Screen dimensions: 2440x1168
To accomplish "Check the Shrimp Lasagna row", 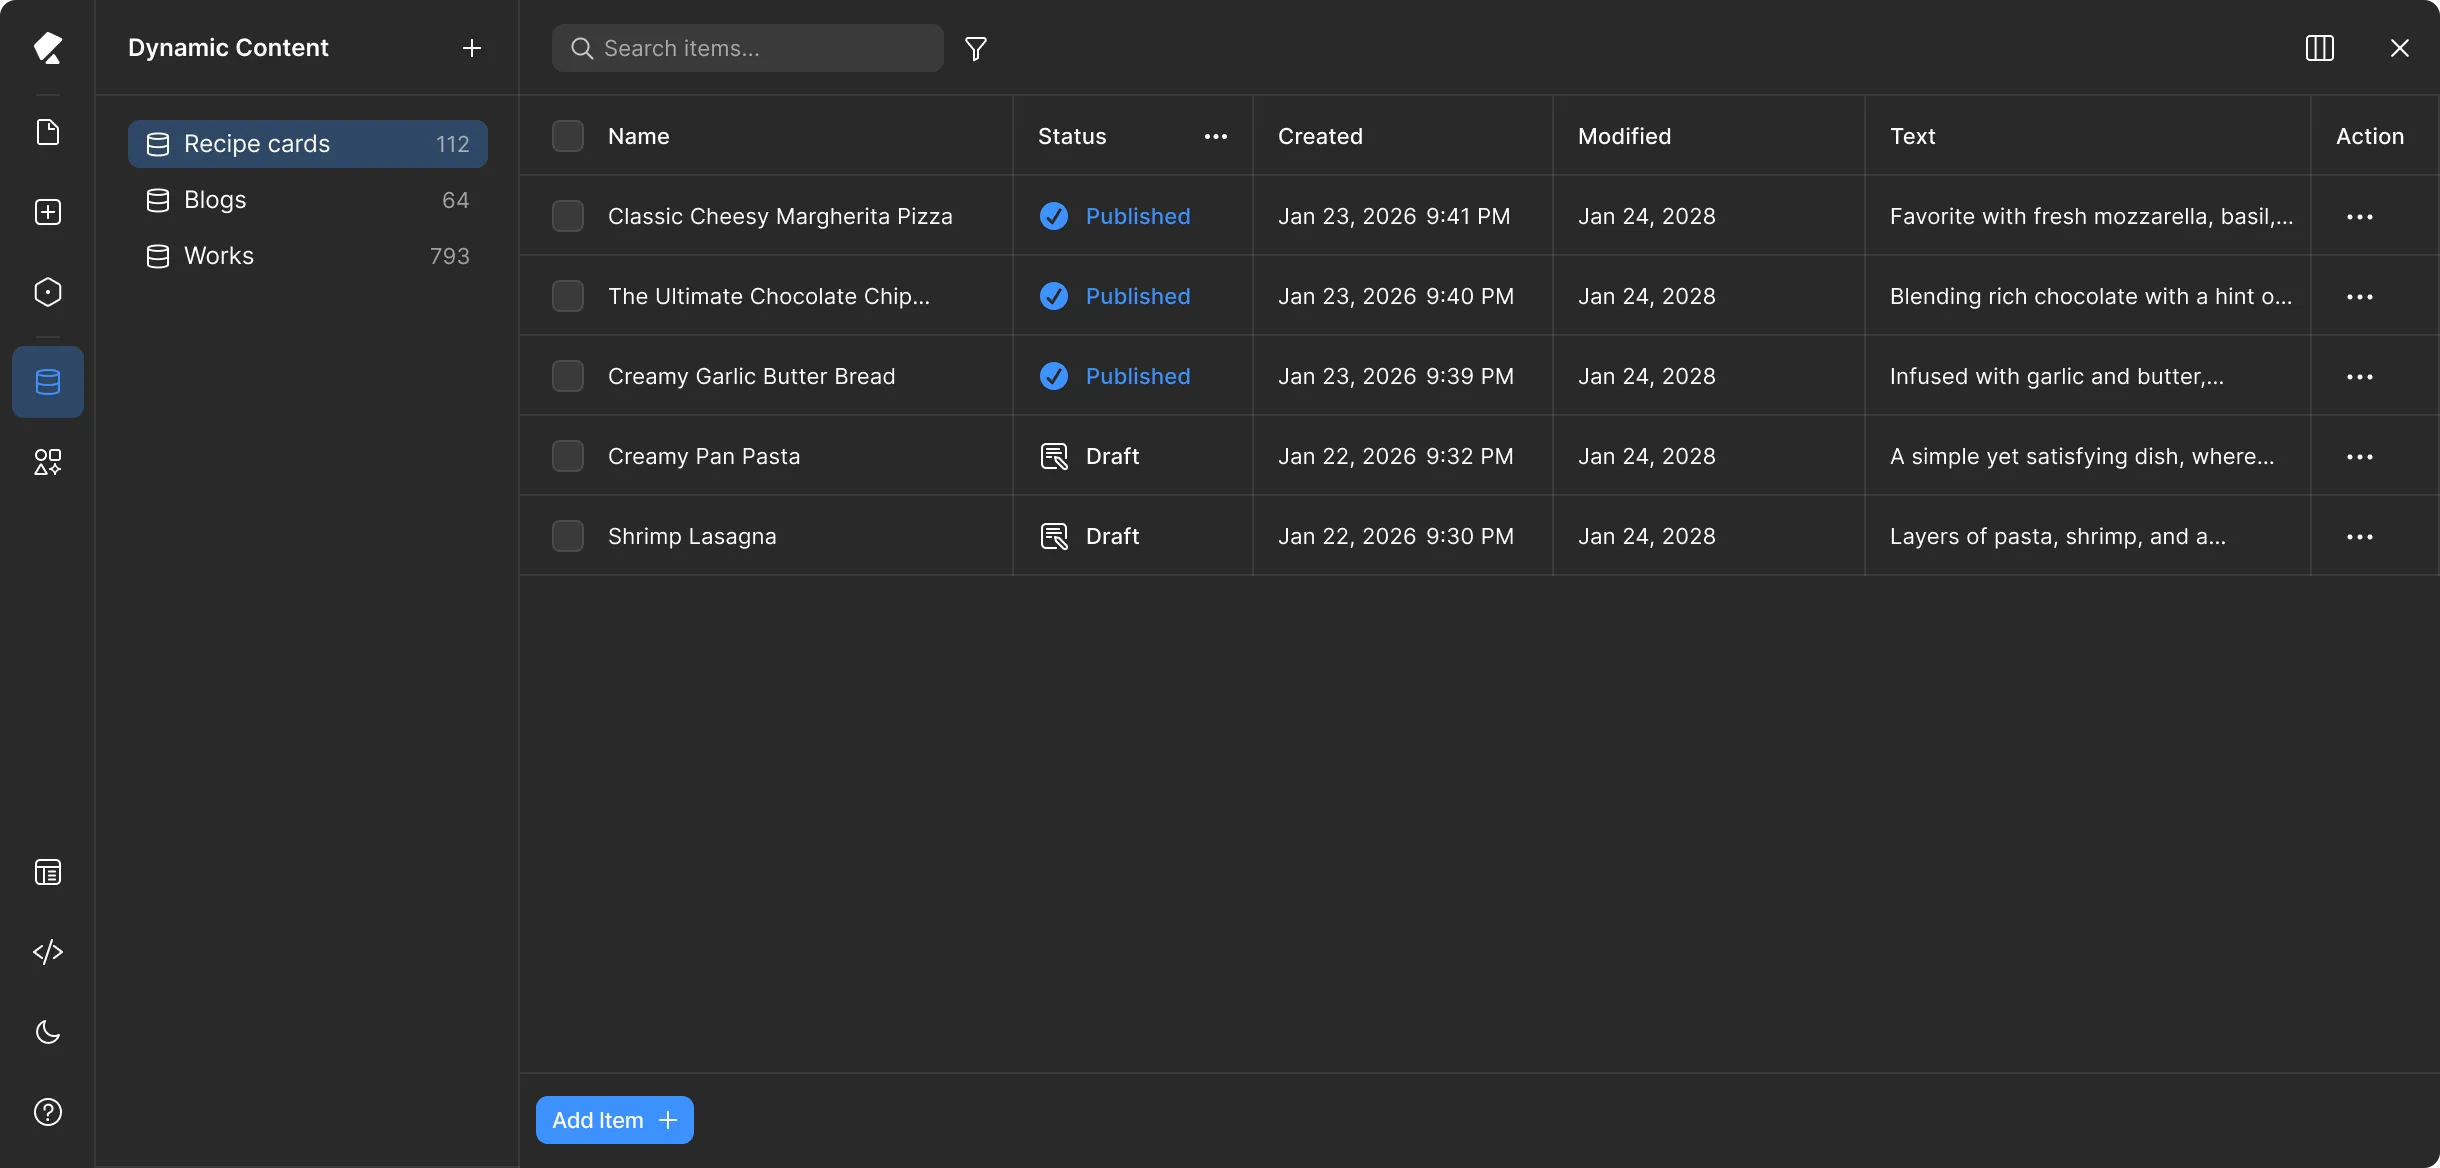I will coord(568,536).
